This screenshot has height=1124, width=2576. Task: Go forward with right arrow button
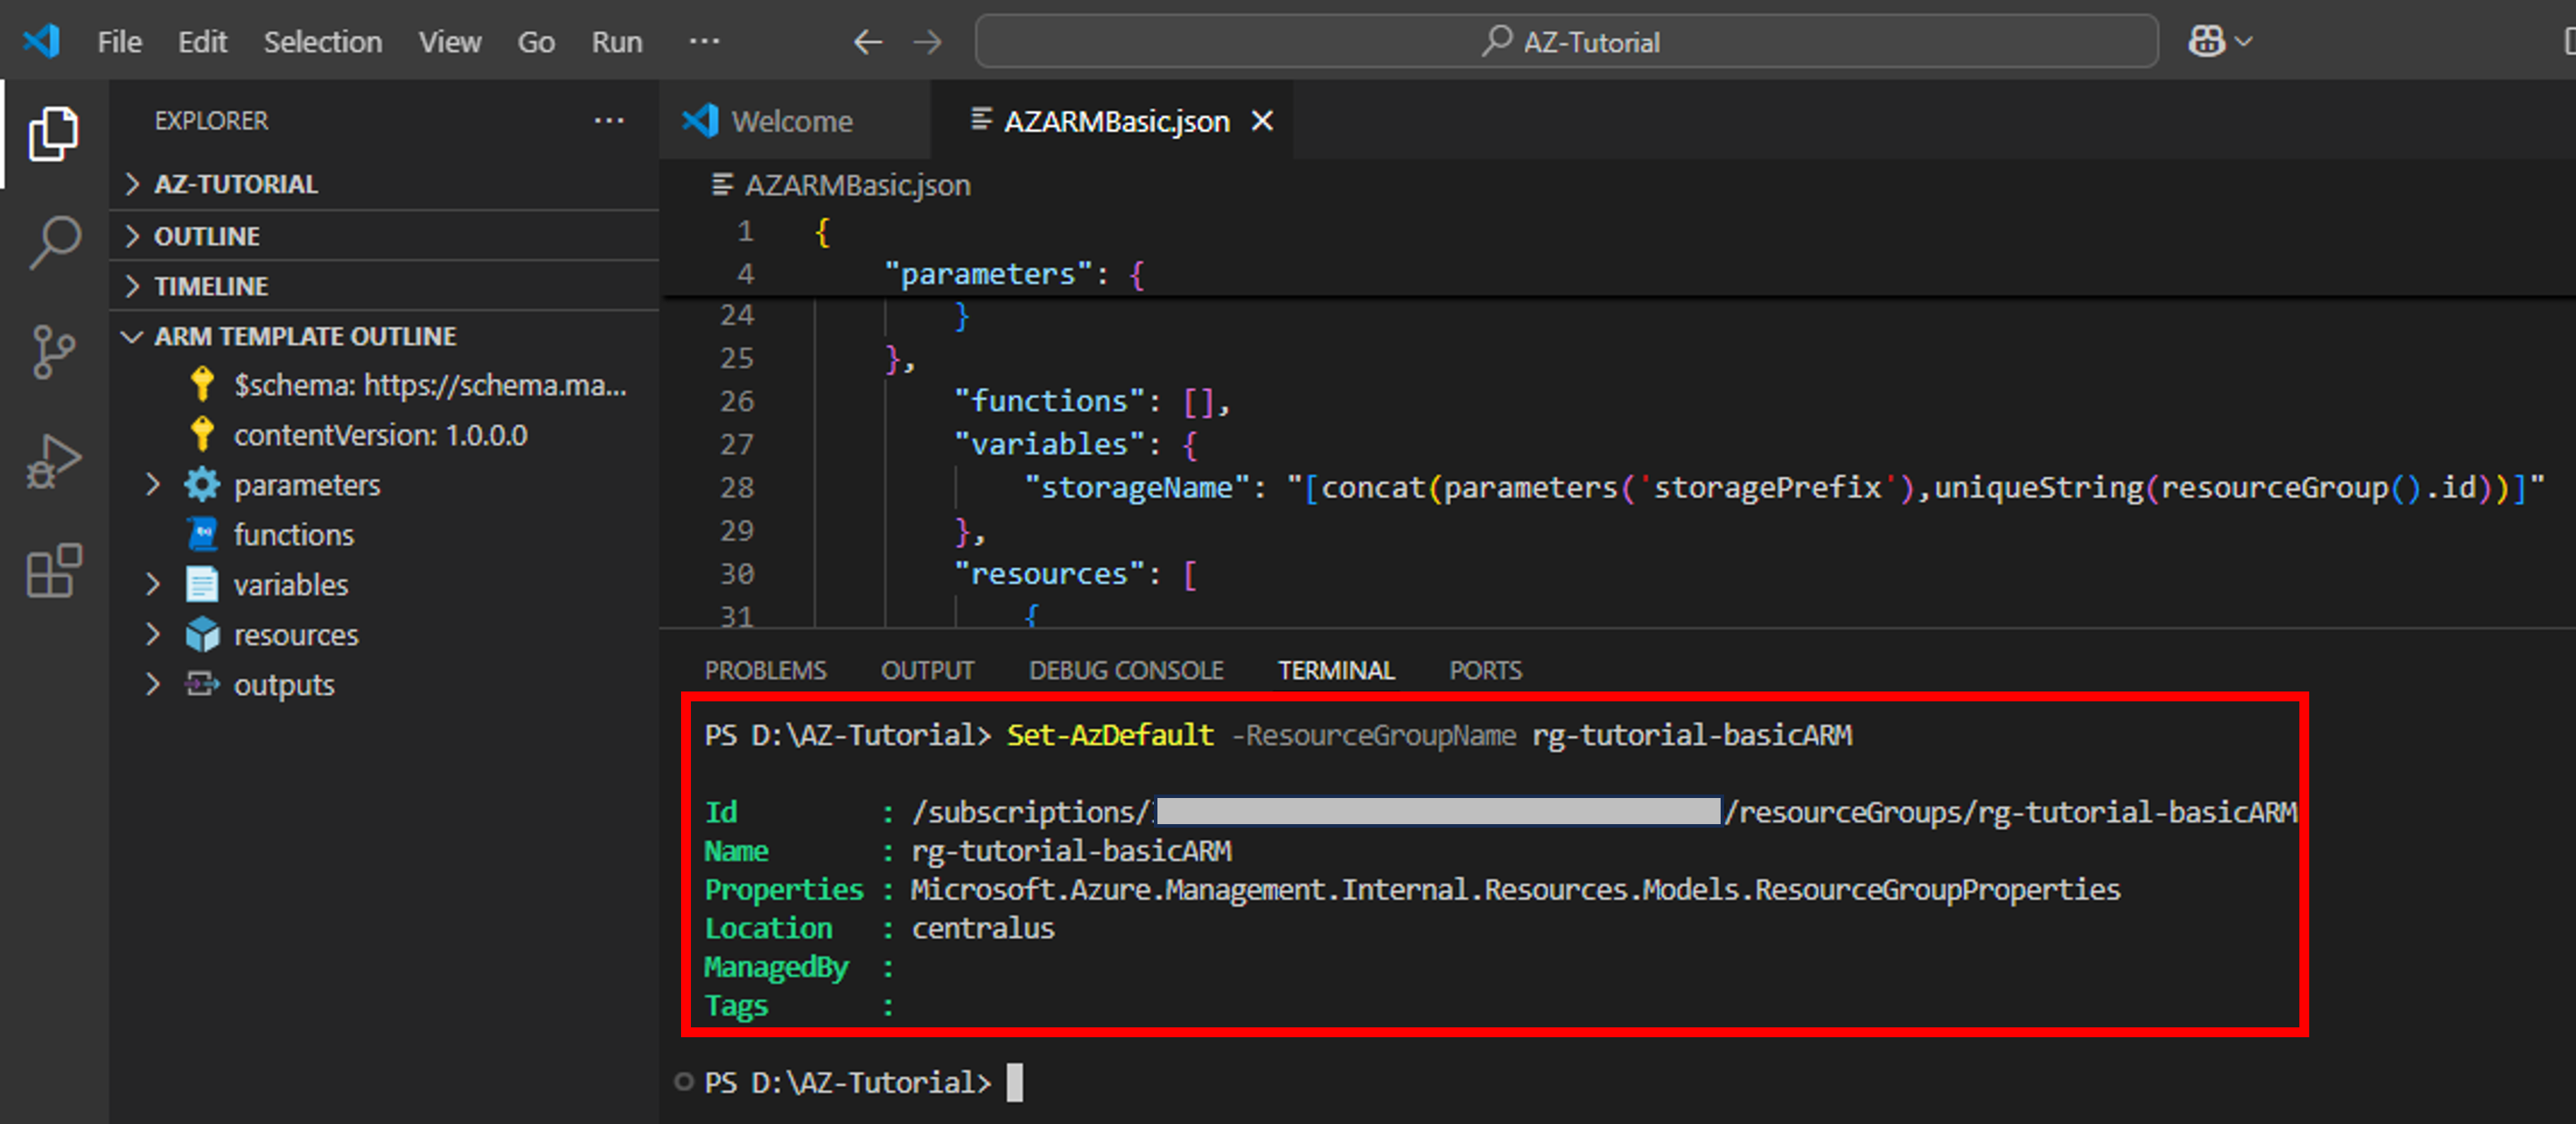pos(928,42)
